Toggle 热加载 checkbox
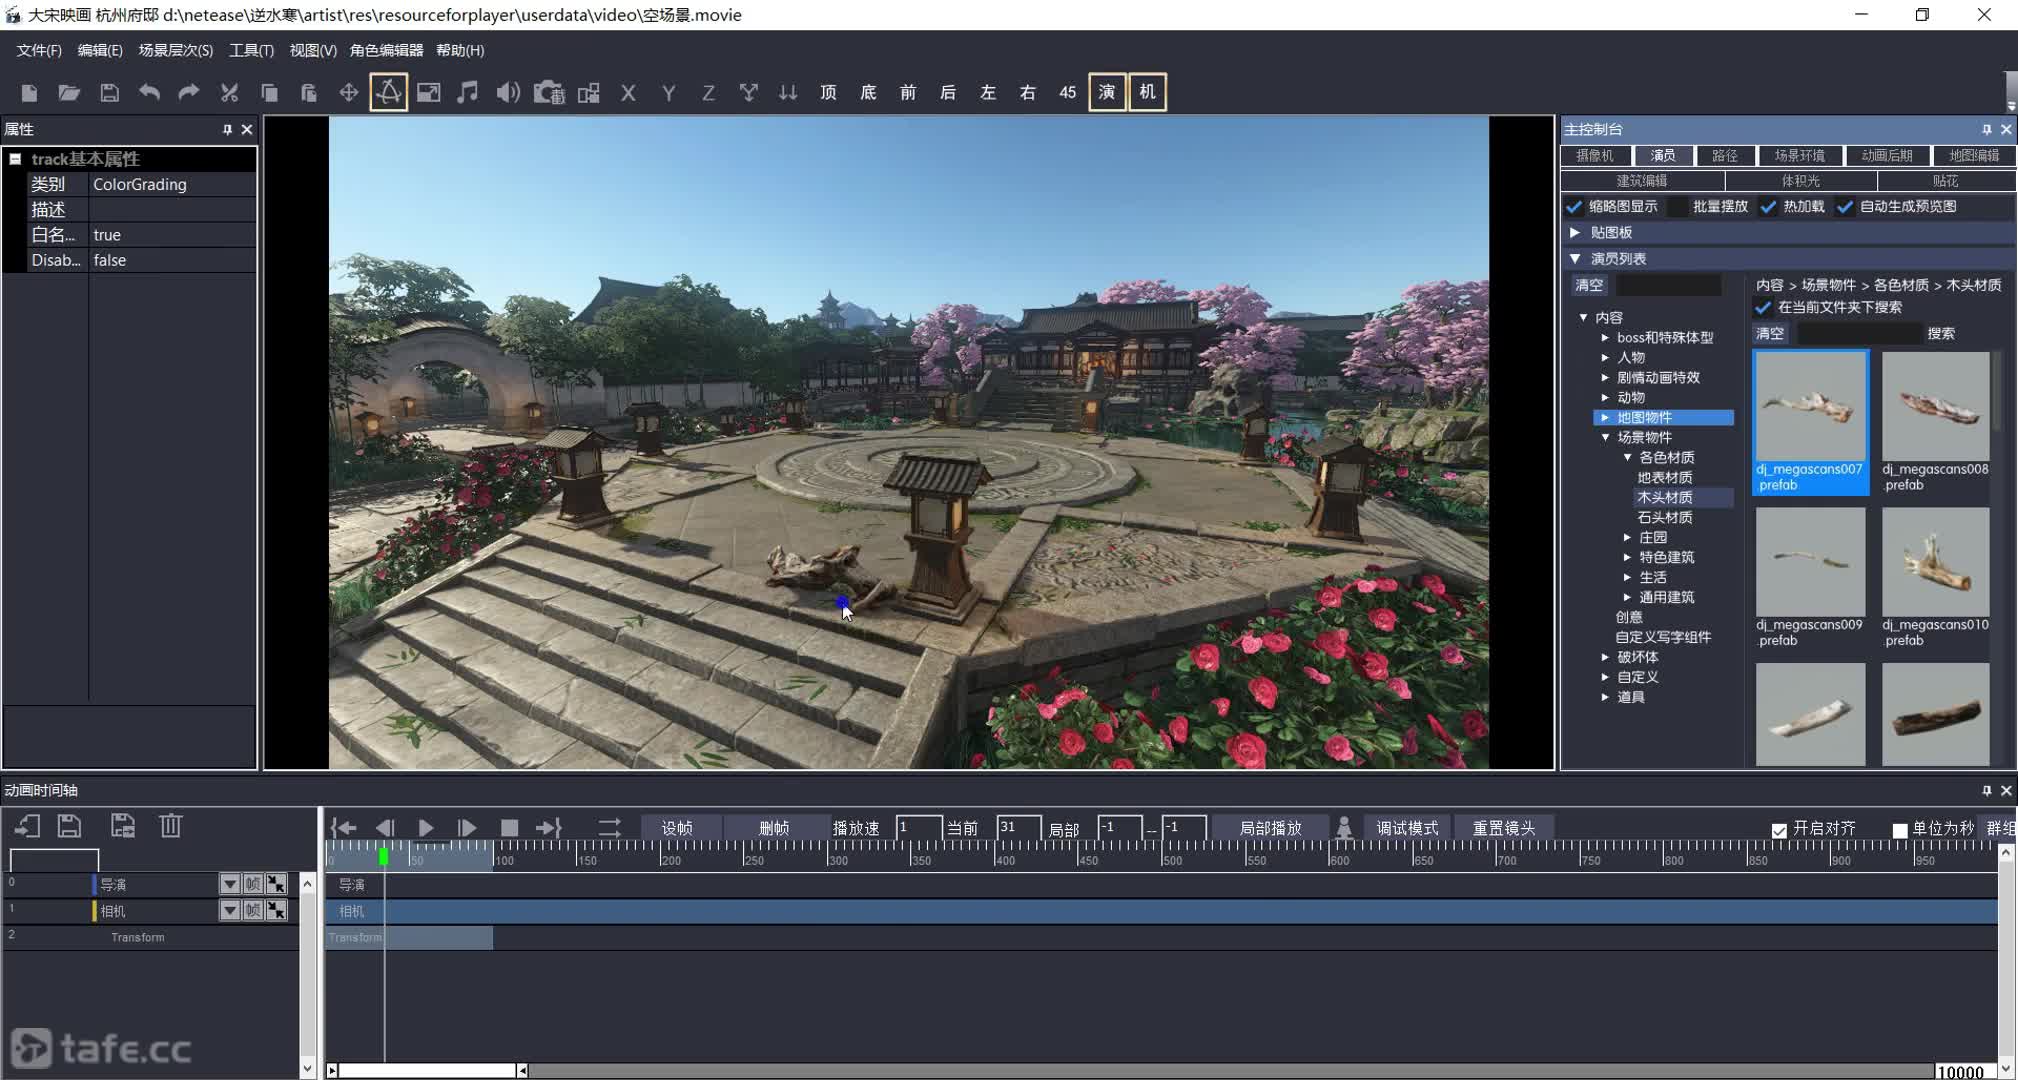This screenshot has height=1080, width=2018. click(x=1768, y=207)
